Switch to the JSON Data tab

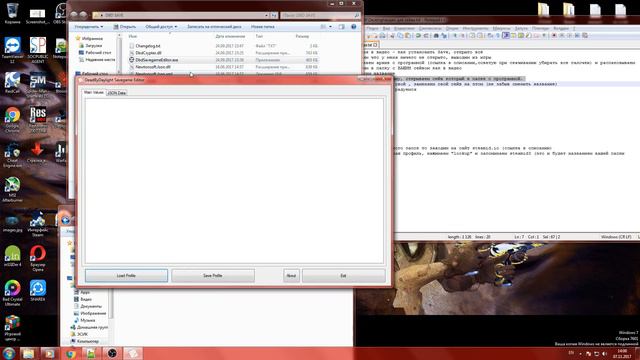click(x=116, y=93)
